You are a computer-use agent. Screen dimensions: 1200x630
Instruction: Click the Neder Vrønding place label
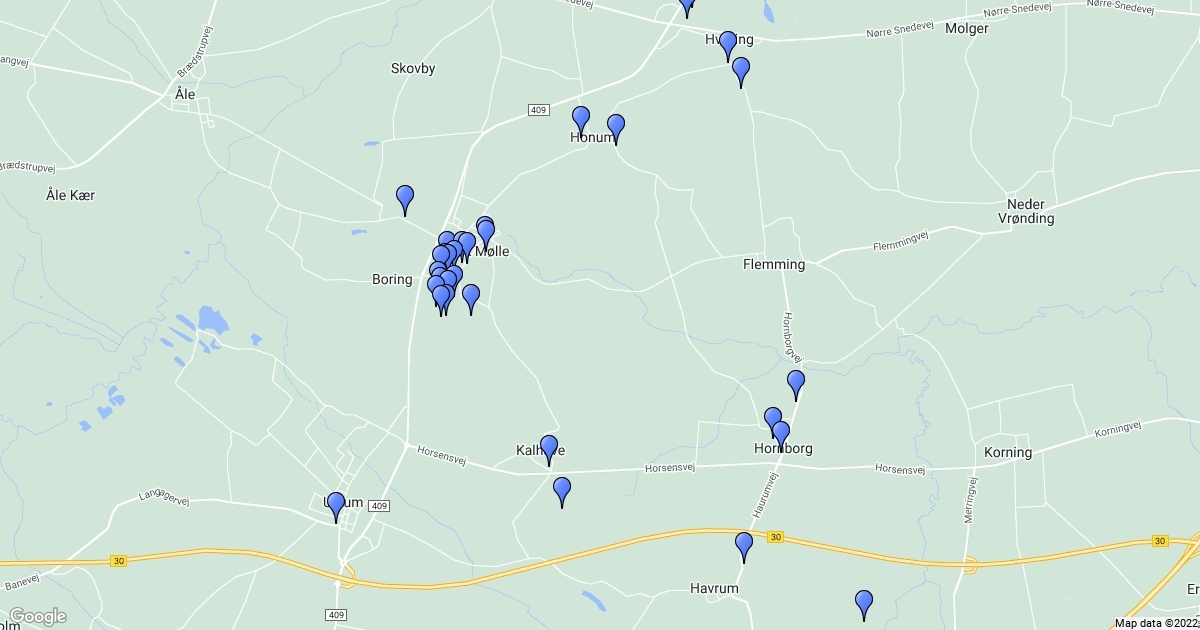tap(1026, 210)
